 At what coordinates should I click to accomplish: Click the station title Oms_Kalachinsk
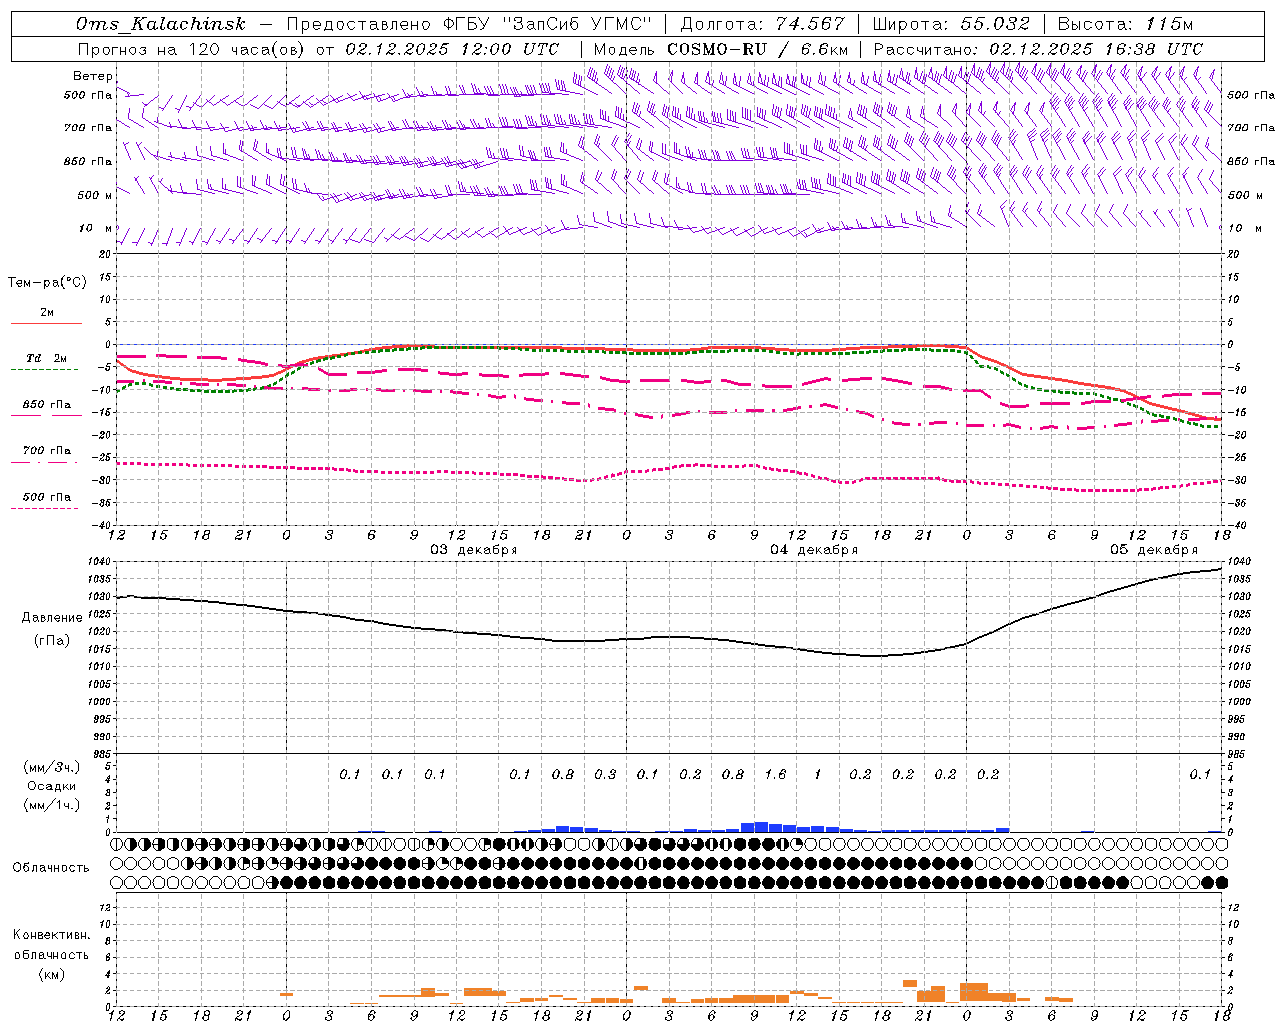tap(162, 24)
